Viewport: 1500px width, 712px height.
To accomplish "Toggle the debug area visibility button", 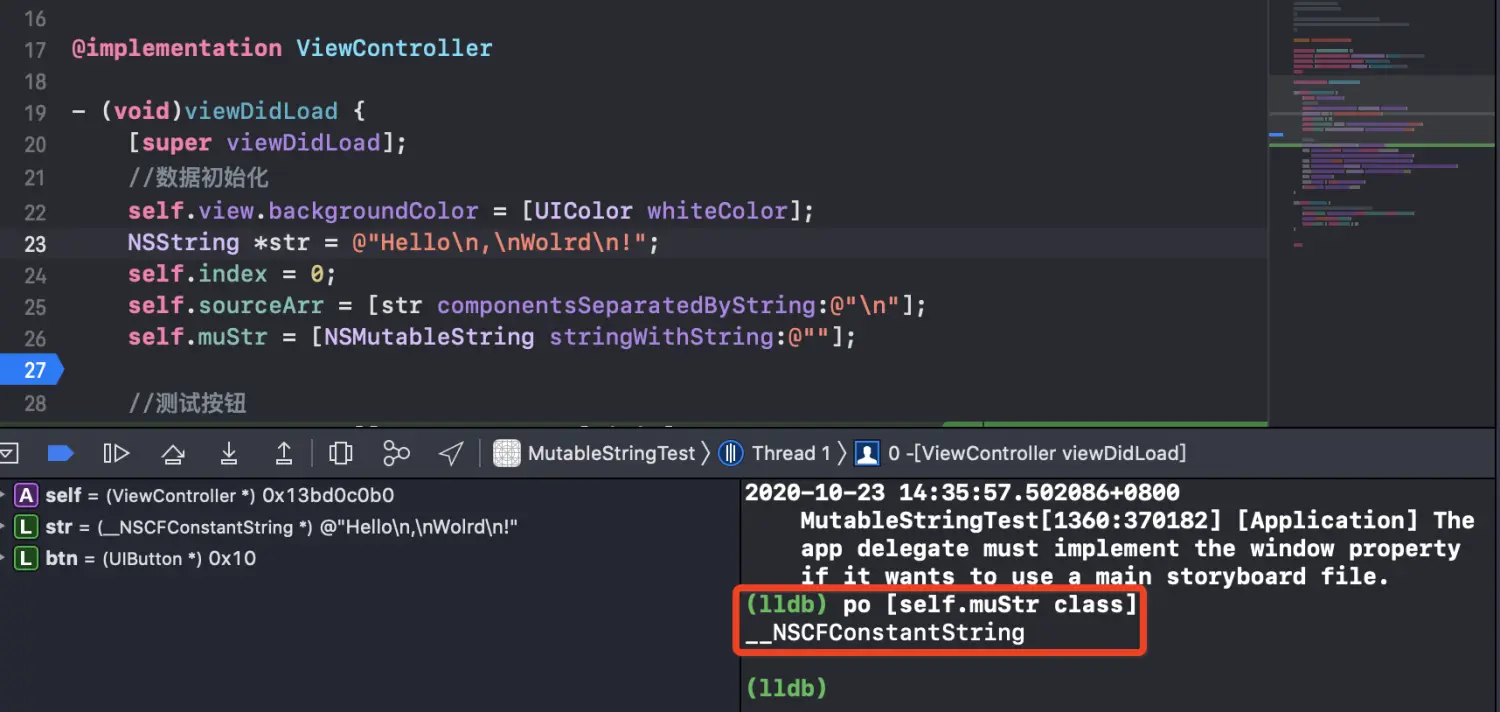I will pyautogui.click(x=8, y=454).
